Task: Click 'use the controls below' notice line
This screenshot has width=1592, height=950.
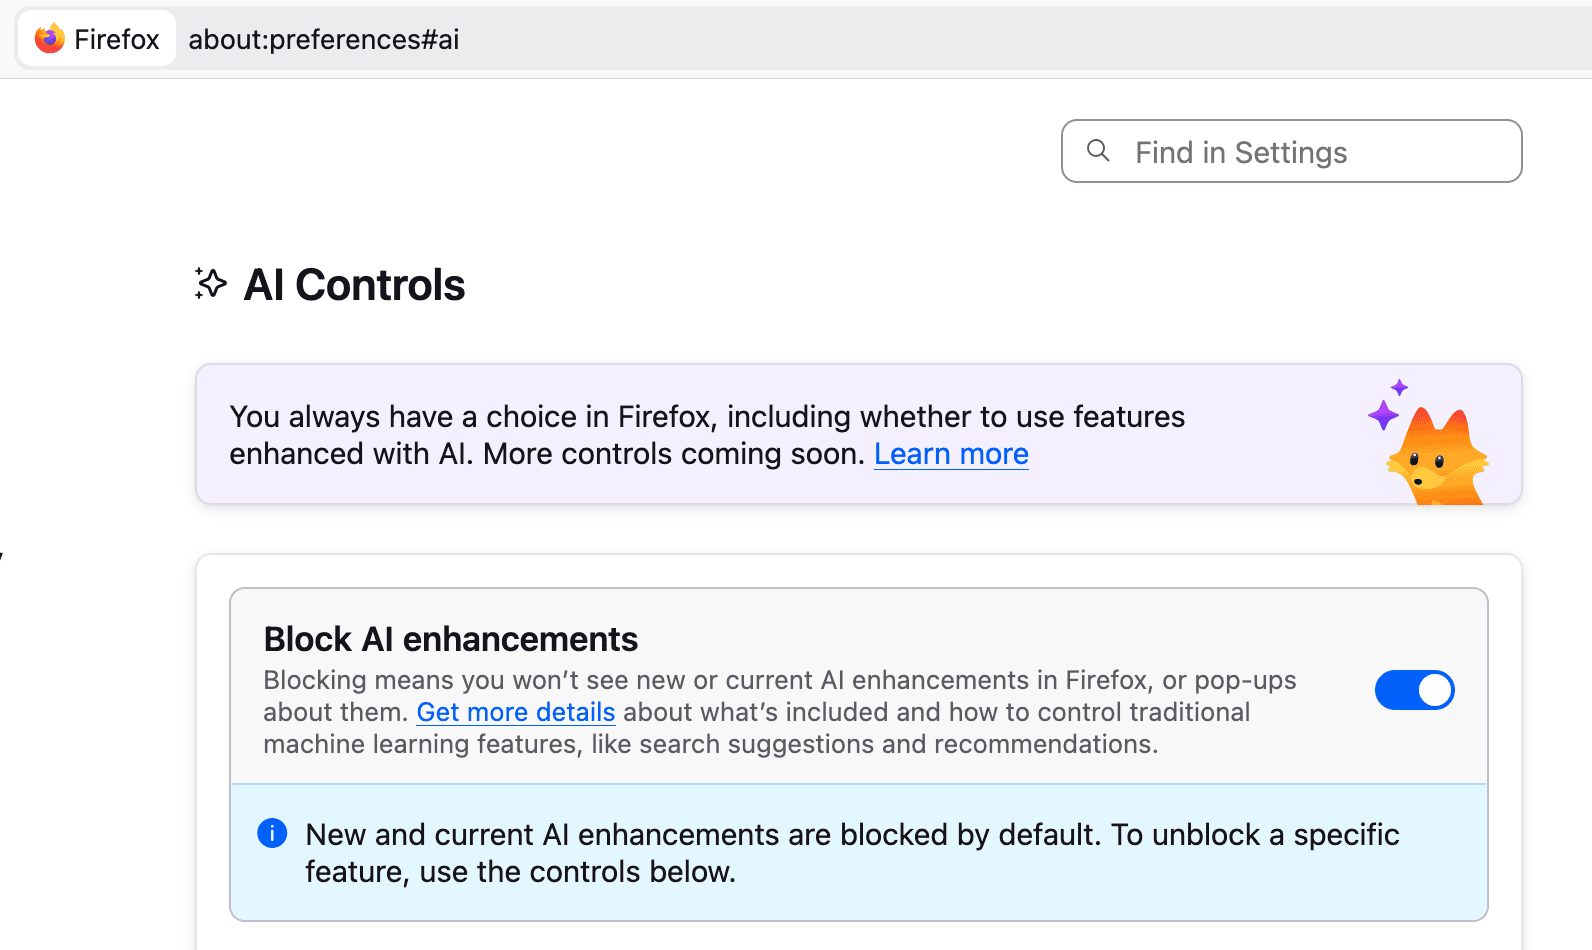Action: 576,872
